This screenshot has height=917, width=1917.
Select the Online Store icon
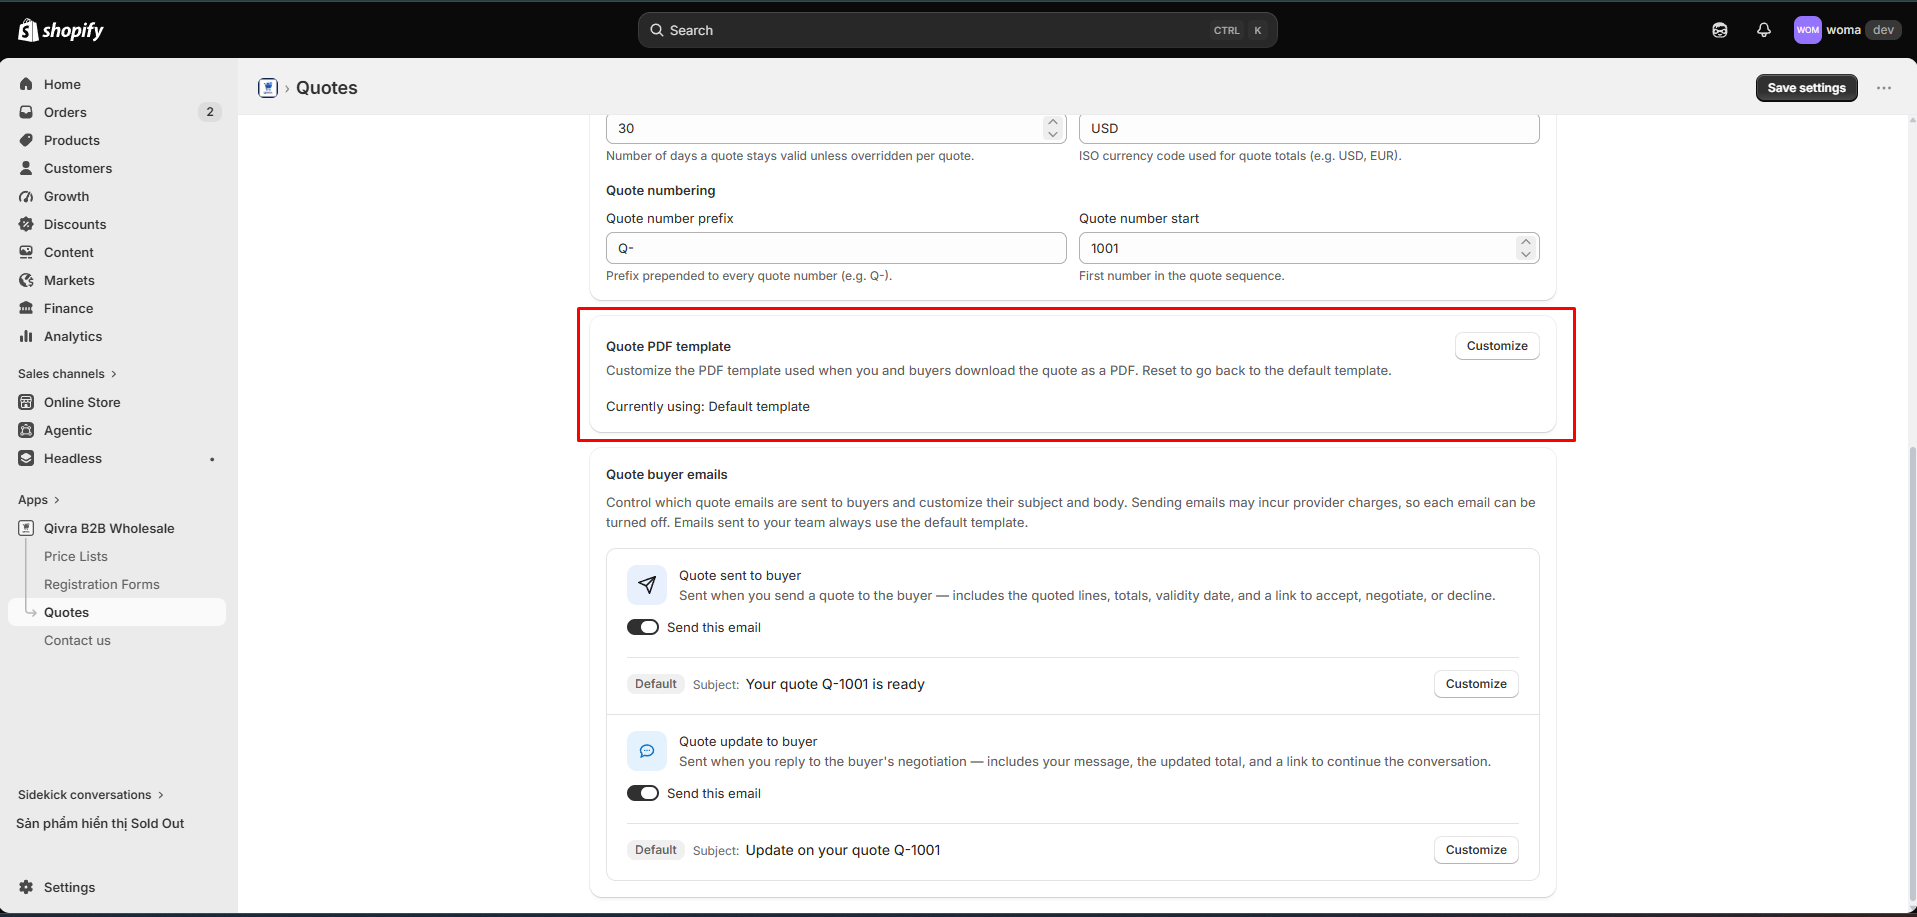tap(27, 402)
